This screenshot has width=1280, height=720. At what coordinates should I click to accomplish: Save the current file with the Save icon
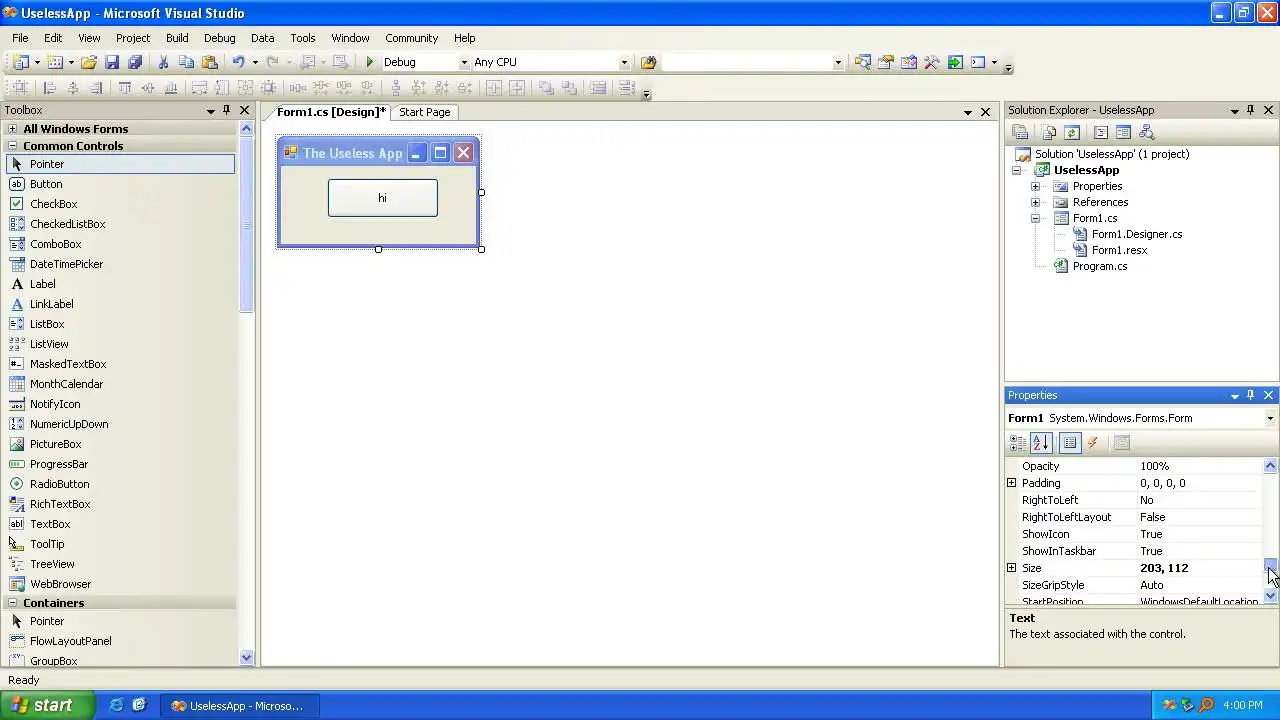112,62
